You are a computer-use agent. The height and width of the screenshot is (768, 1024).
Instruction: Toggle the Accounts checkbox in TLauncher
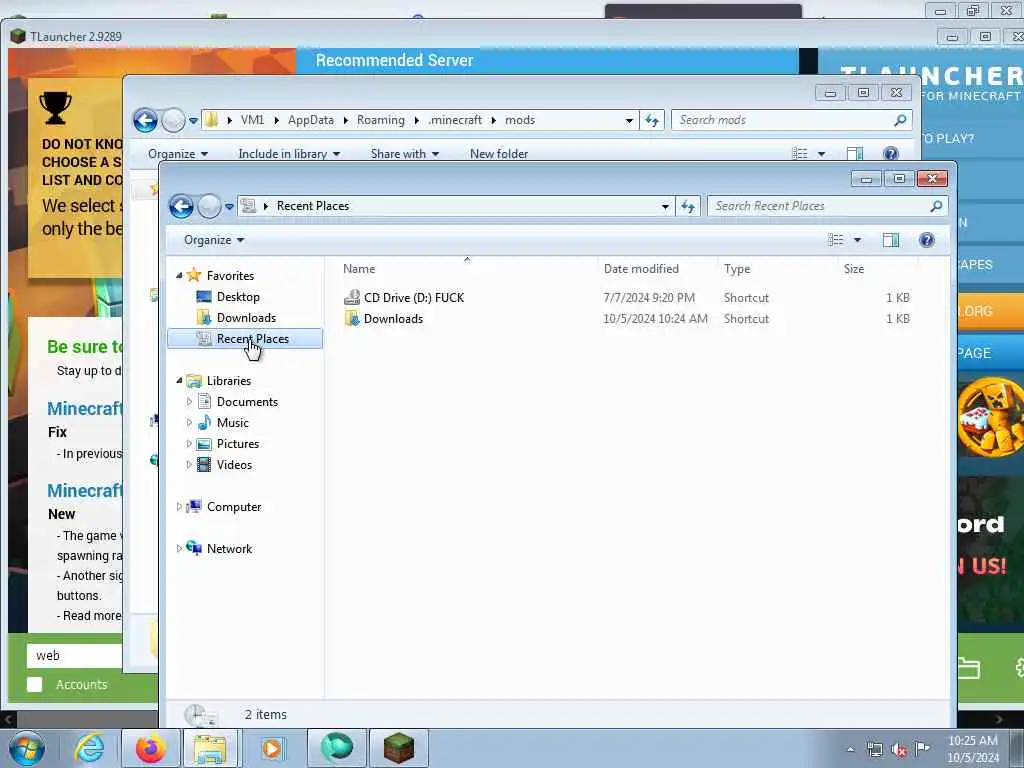point(35,684)
